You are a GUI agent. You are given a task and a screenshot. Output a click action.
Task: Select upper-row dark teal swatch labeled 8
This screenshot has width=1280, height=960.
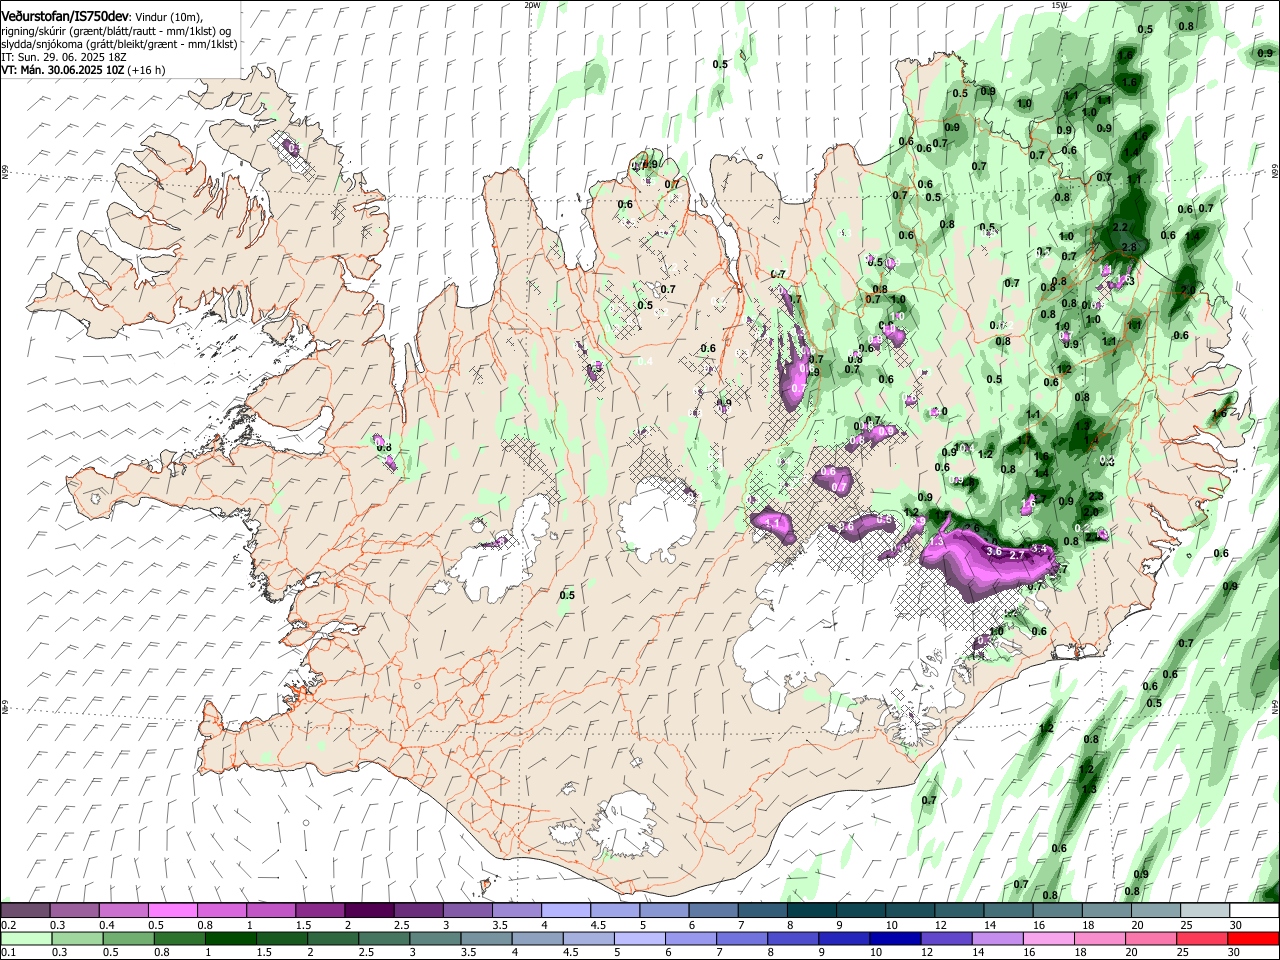[x=812, y=911]
